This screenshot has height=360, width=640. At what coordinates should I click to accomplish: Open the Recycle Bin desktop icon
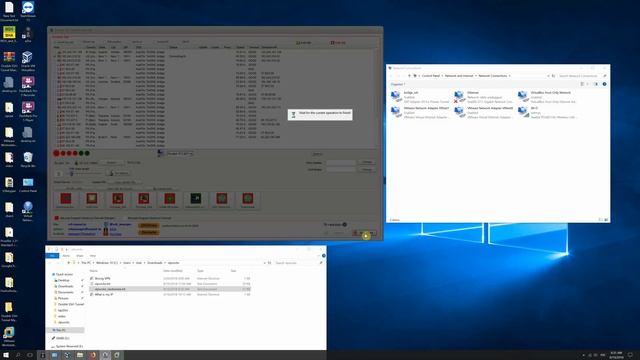click(28, 160)
